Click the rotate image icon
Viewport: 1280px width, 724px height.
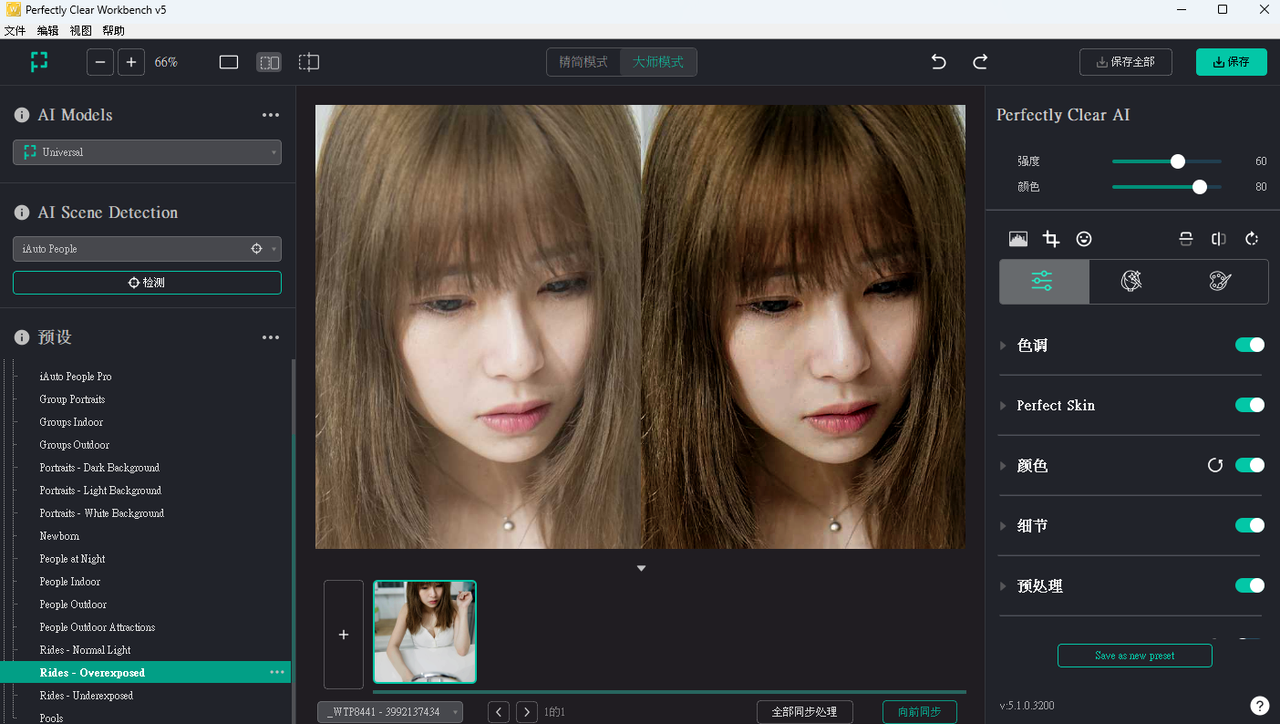click(1251, 239)
